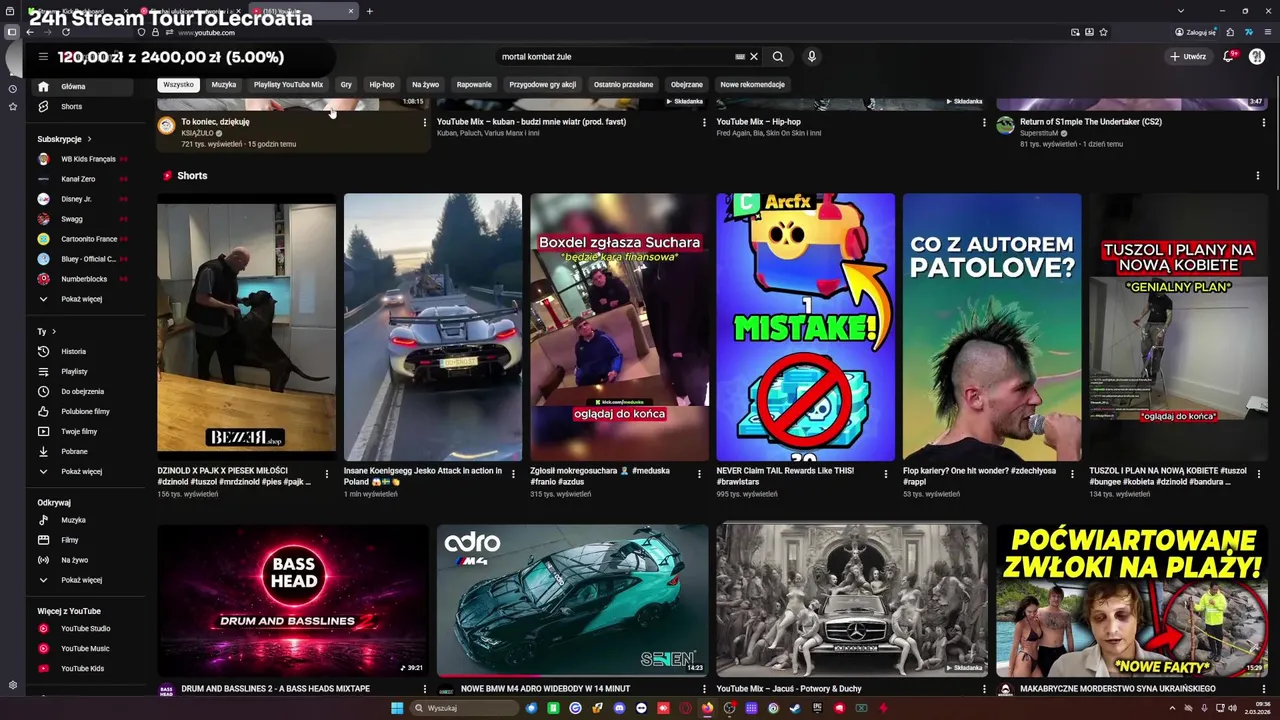This screenshot has height=720, width=1280.
Task: Open the Ty section chevron
Action: (54, 332)
